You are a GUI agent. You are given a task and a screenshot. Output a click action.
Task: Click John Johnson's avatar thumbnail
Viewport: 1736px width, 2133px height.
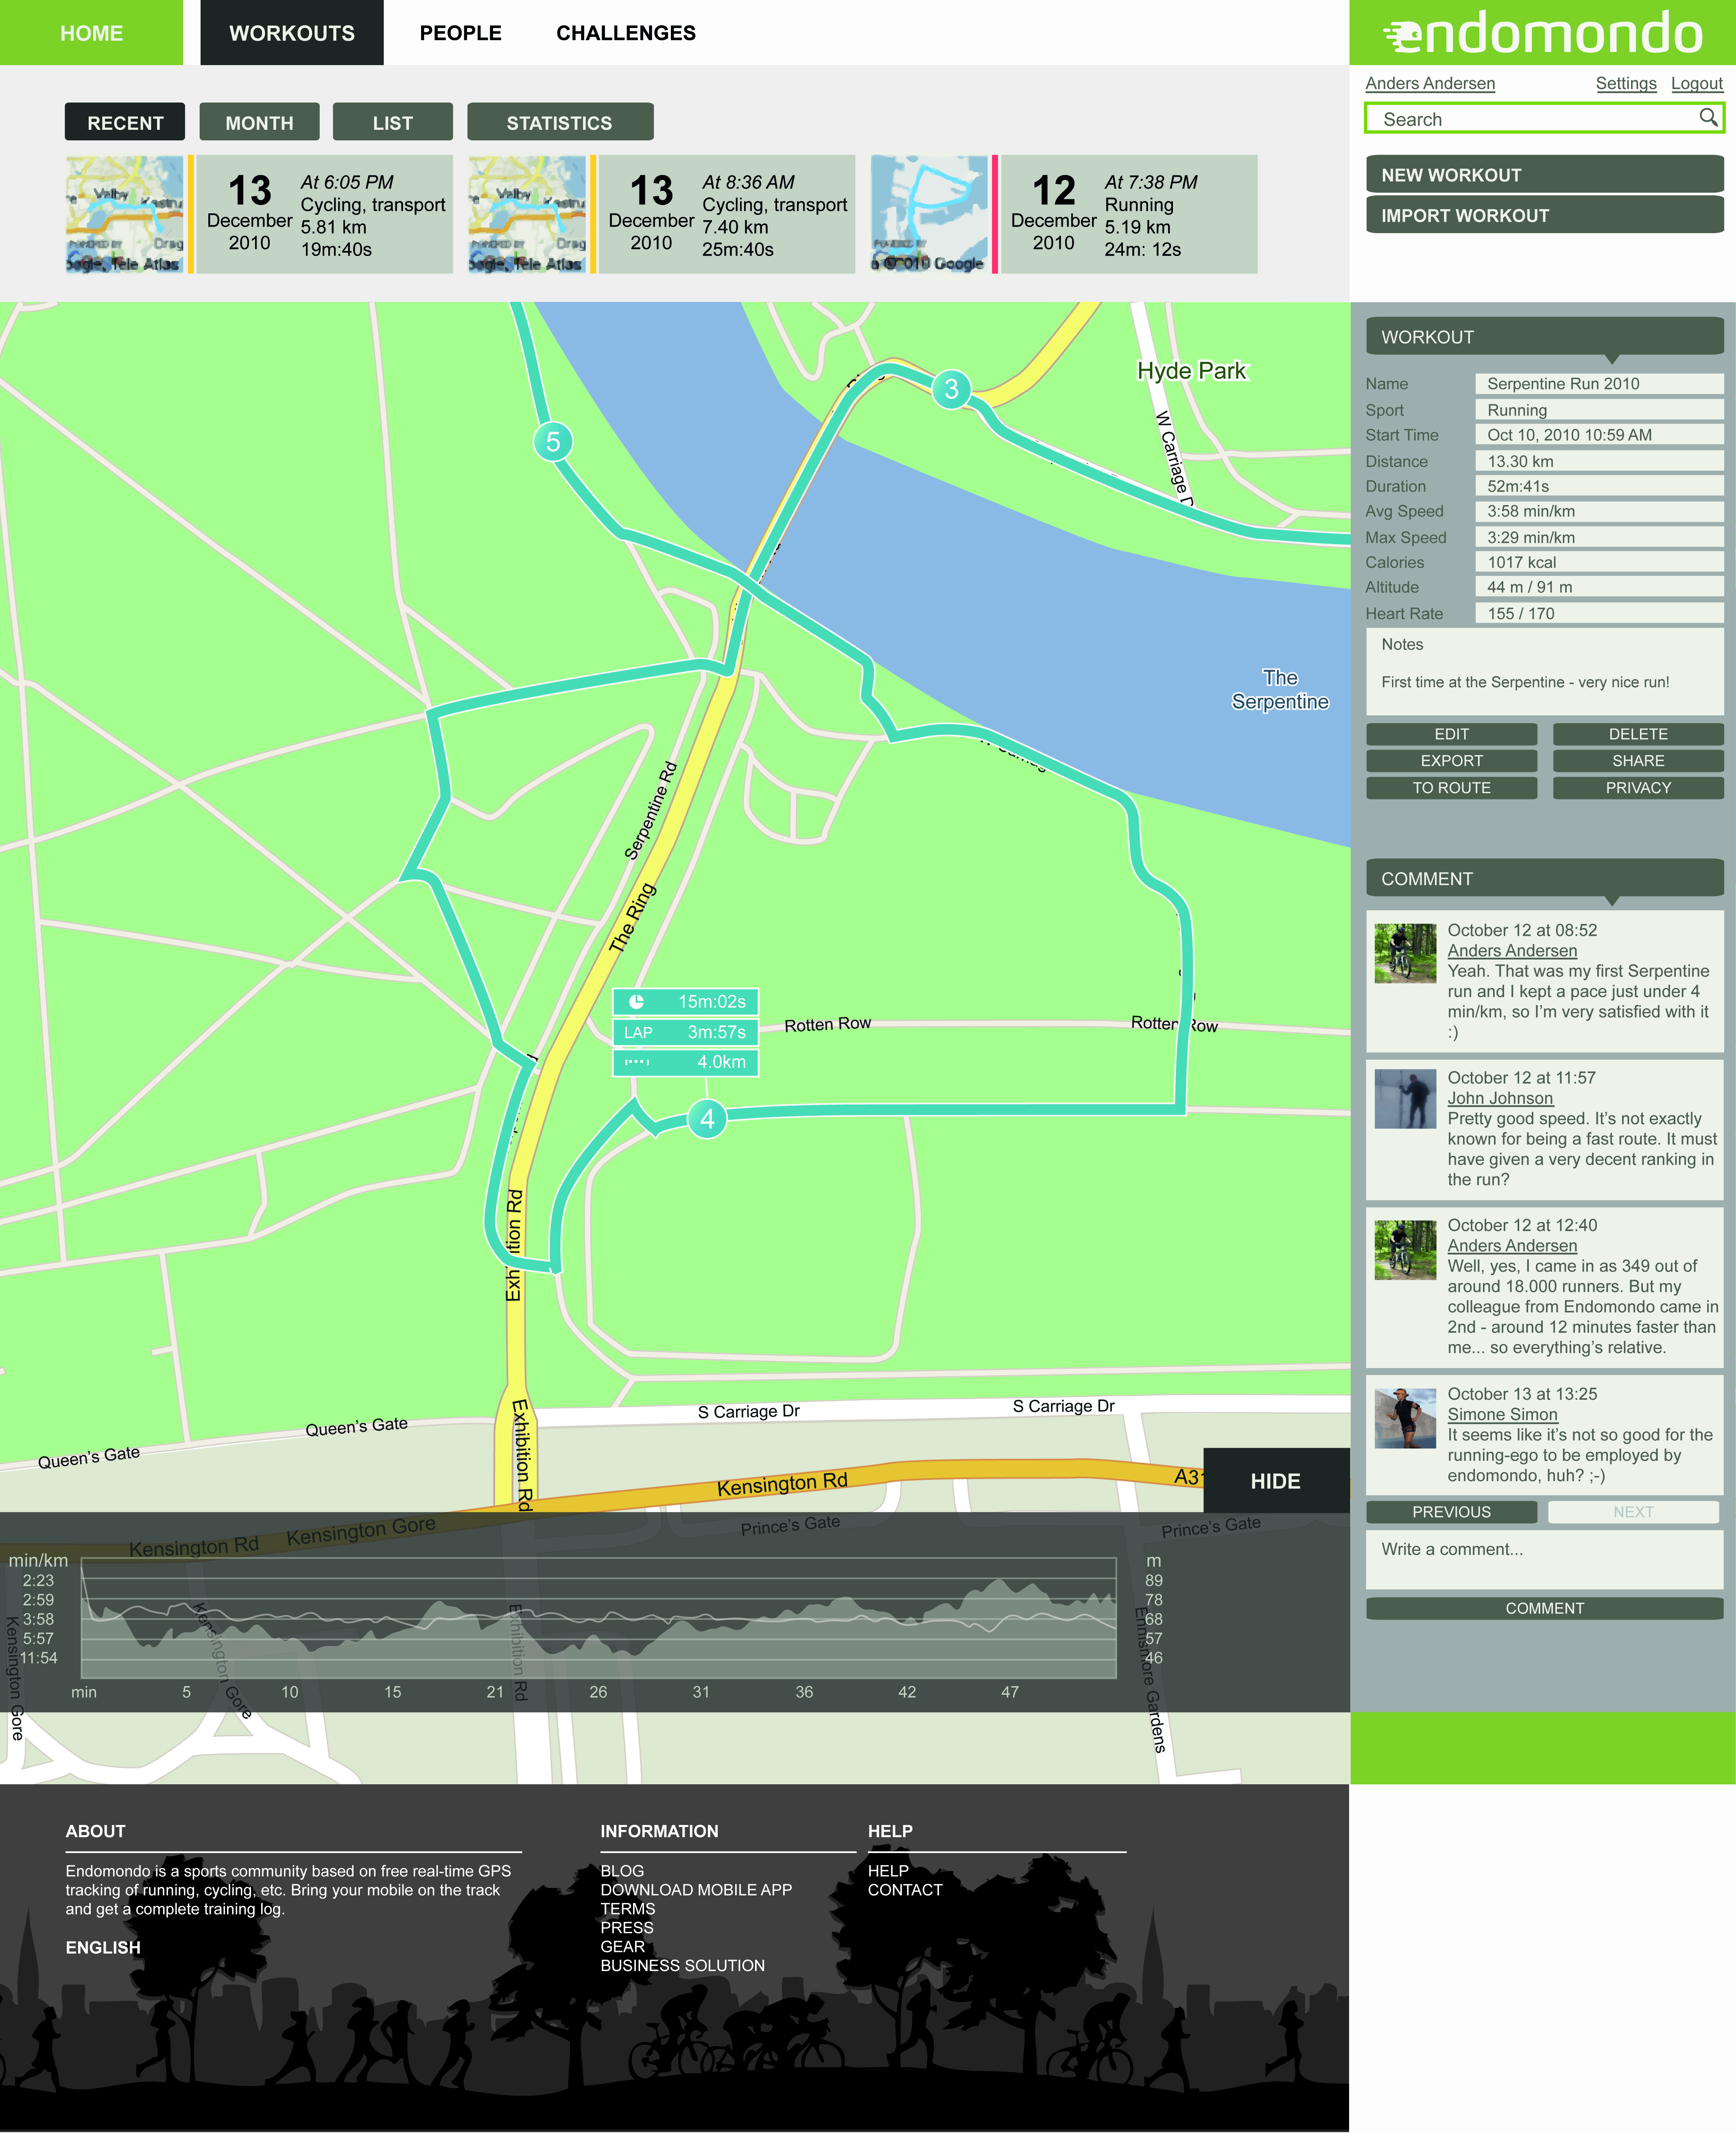(1405, 1099)
